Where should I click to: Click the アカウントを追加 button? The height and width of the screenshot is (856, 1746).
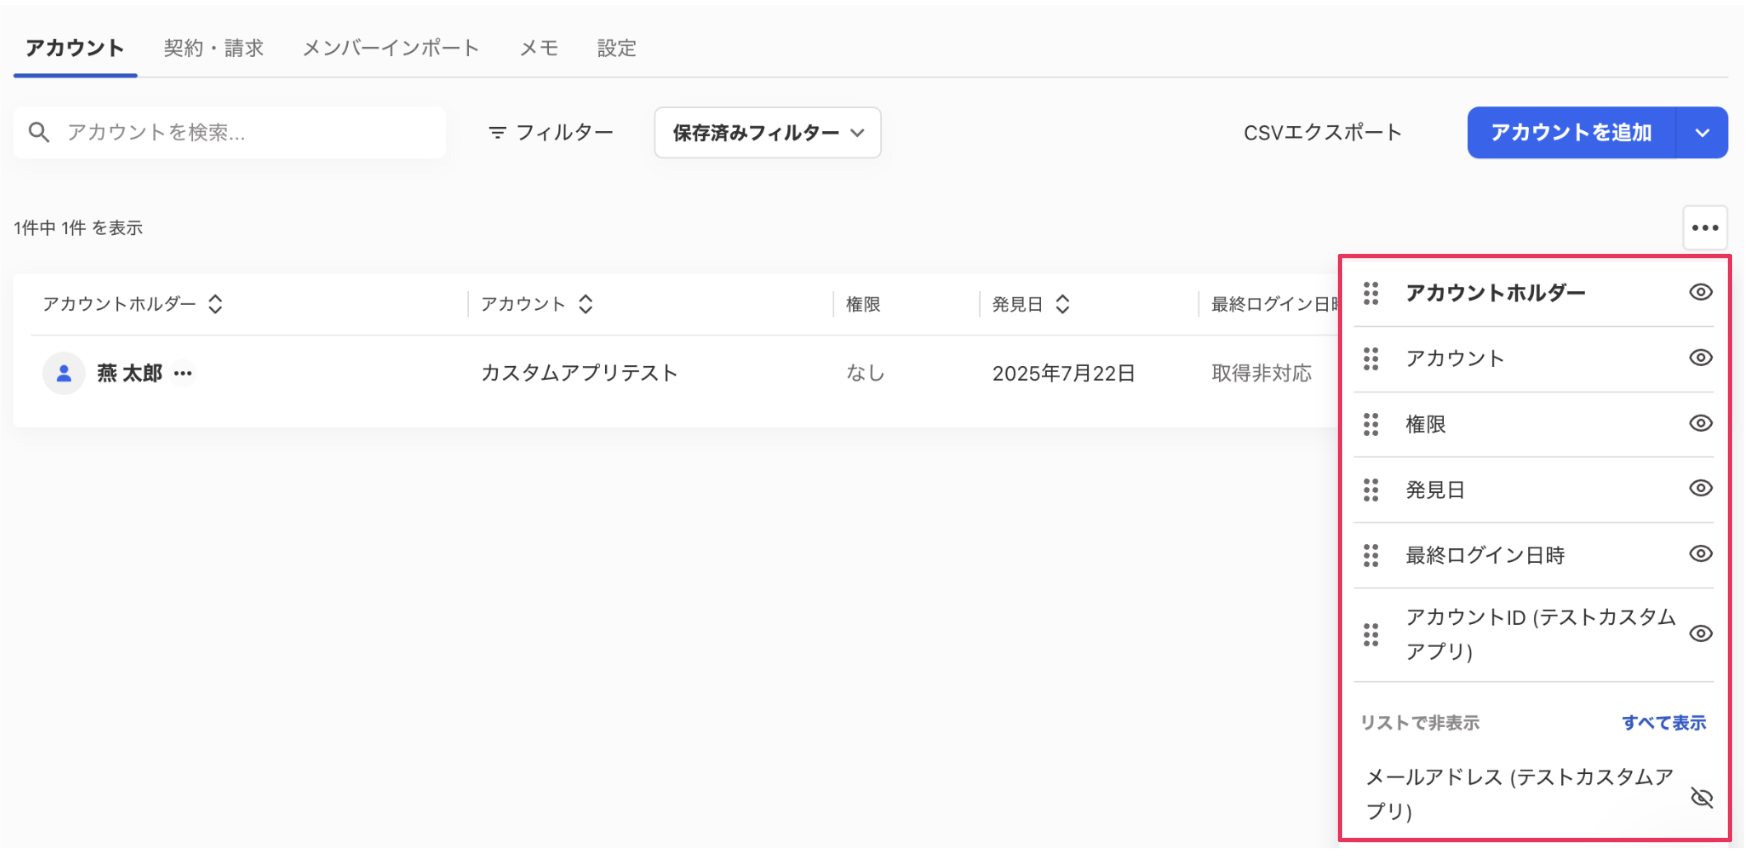tap(1571, 133)
